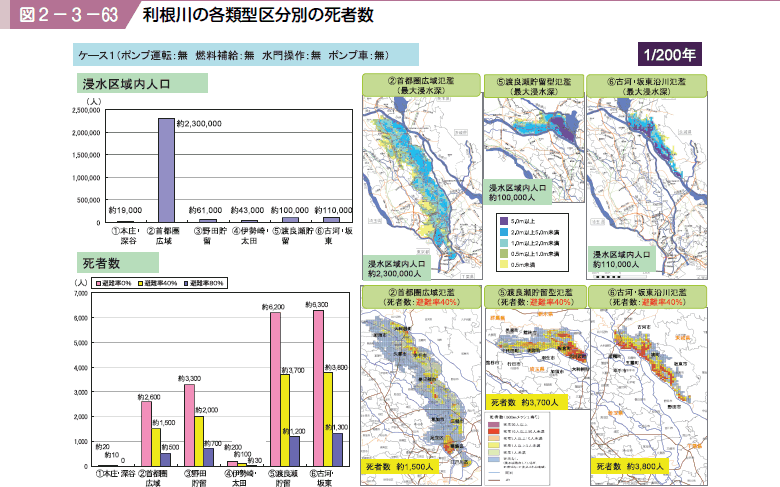Click the yellow 避難率40% legend marker
The height and width of the screenshot is (487, 780).
(x=139, y=284)
